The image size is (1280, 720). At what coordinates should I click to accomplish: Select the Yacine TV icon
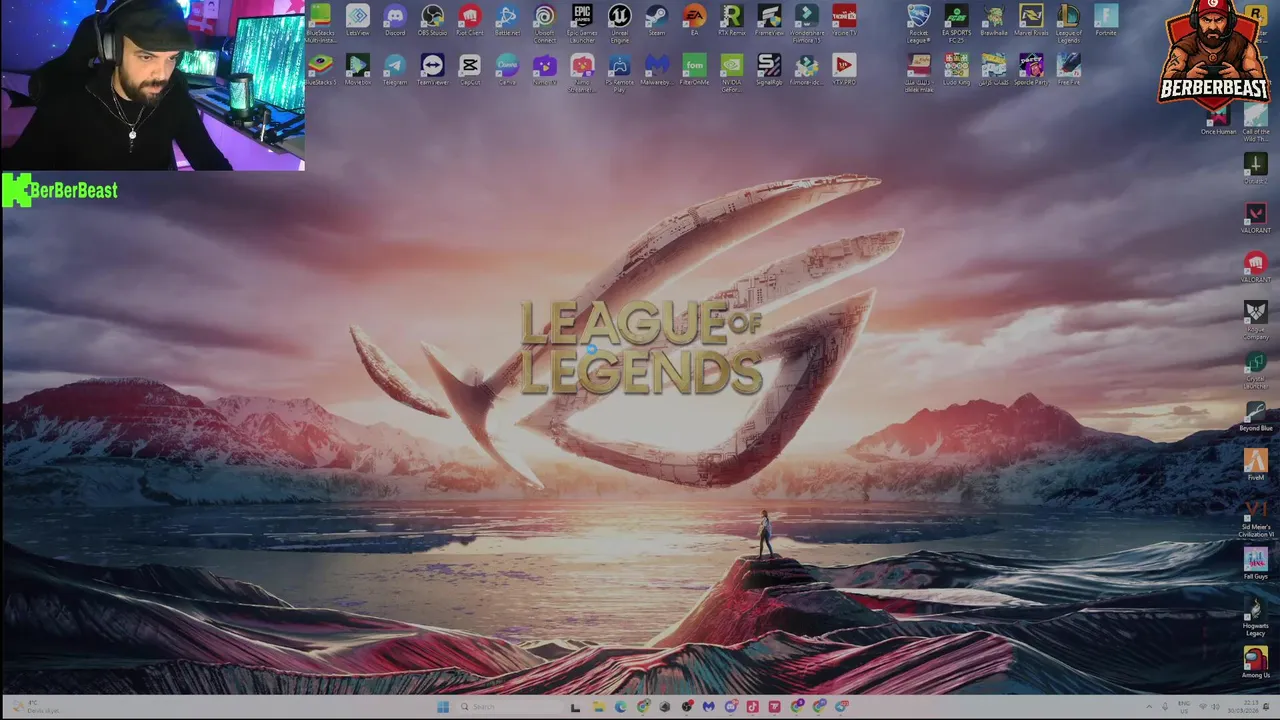click(844, 20)
